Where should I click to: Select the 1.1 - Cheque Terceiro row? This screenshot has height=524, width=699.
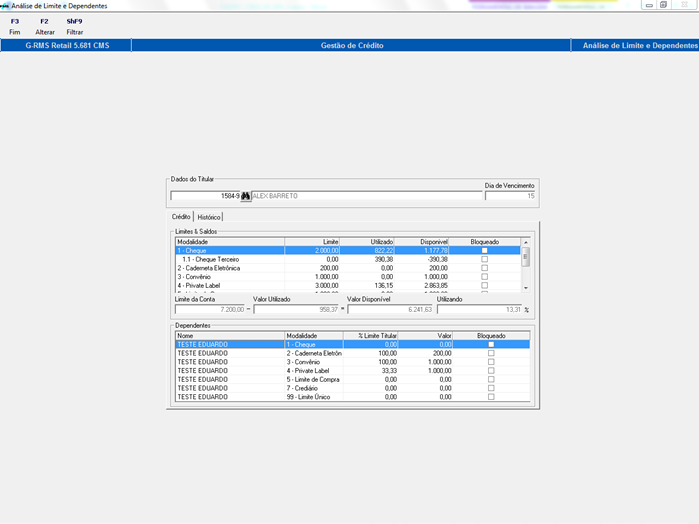348,259
